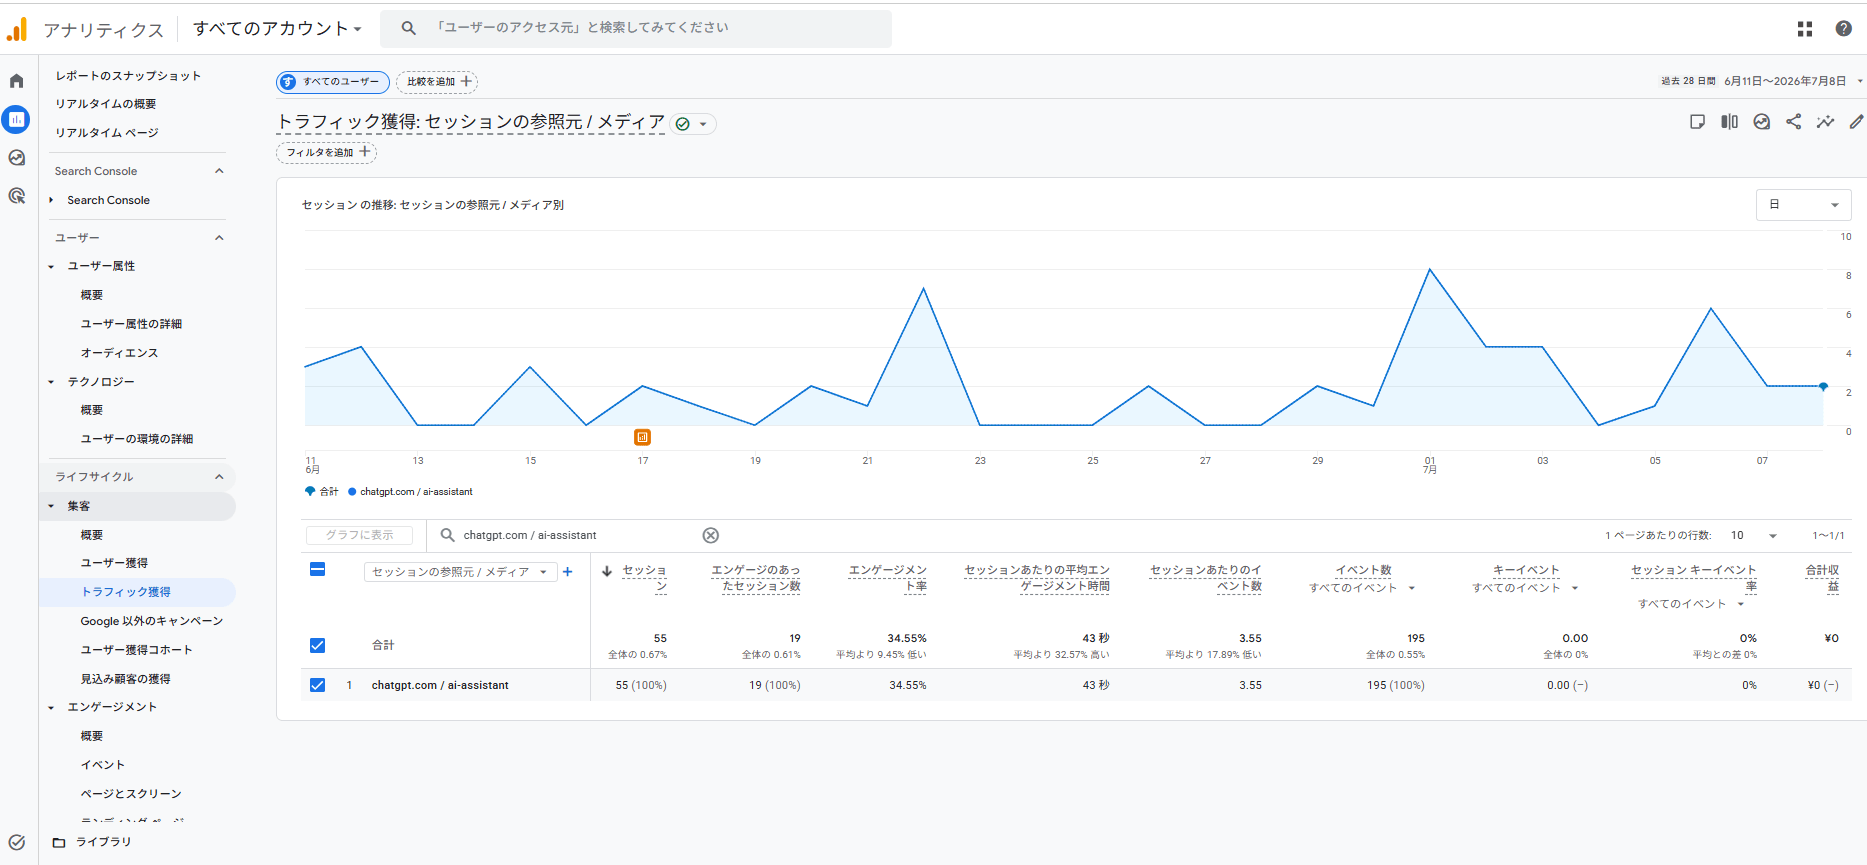Clear the table search with X icon

(711, 535)
